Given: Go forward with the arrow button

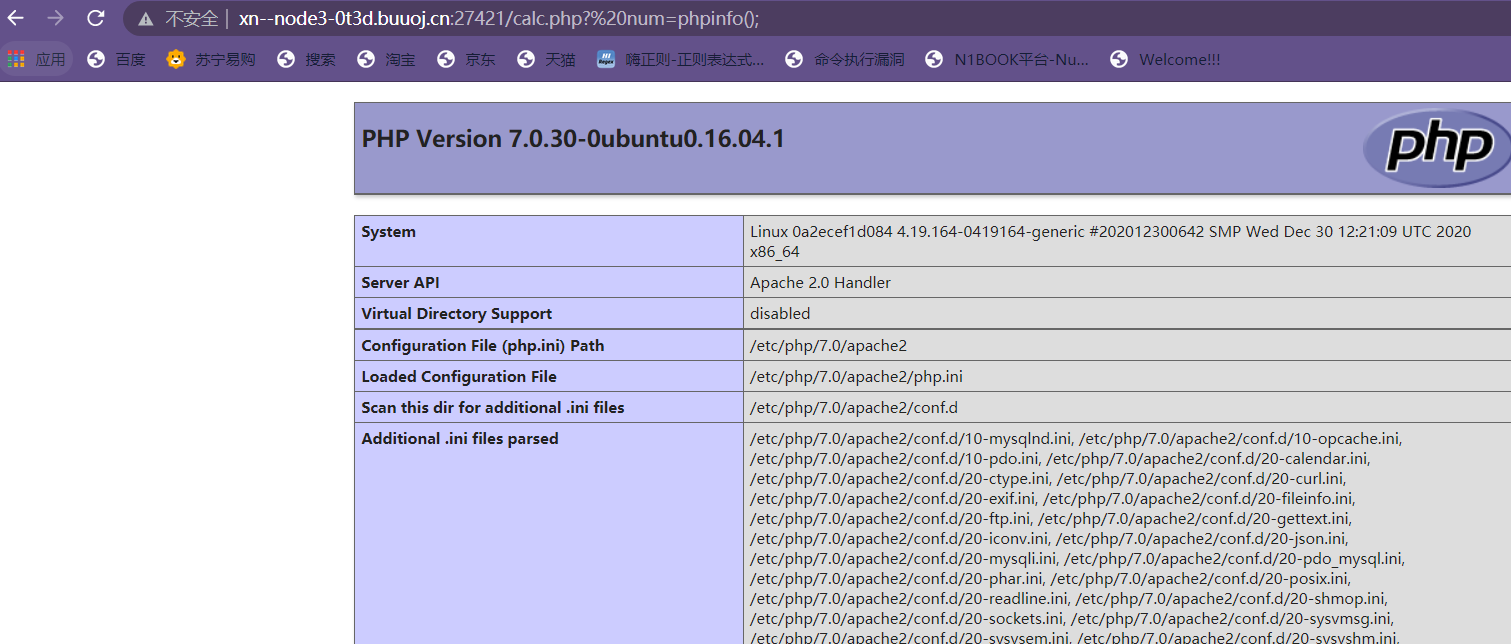Looking at the screenshot, I should point(55,18).
